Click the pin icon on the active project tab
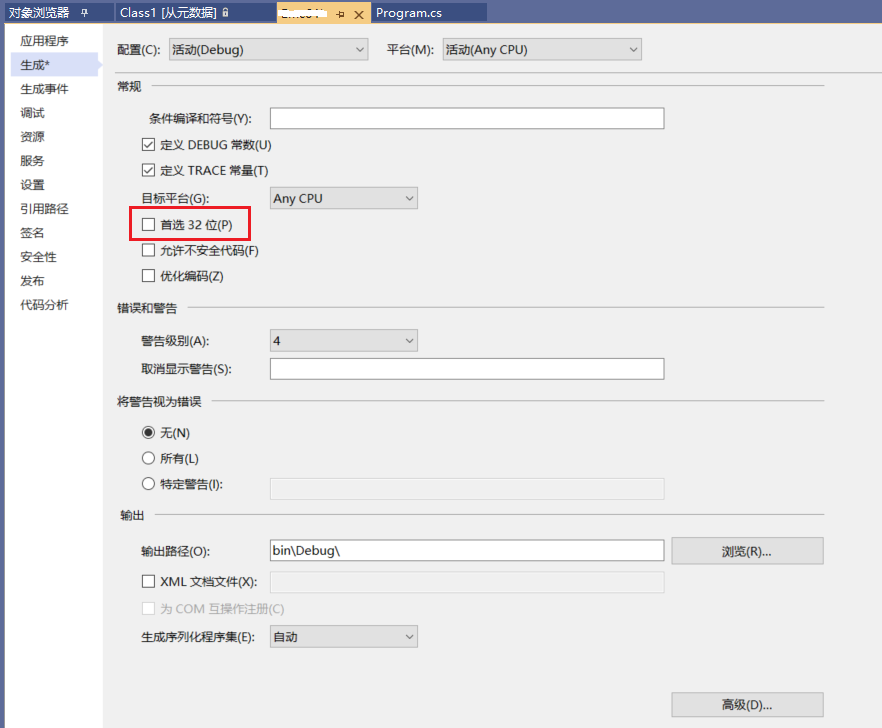 [340, 14]
